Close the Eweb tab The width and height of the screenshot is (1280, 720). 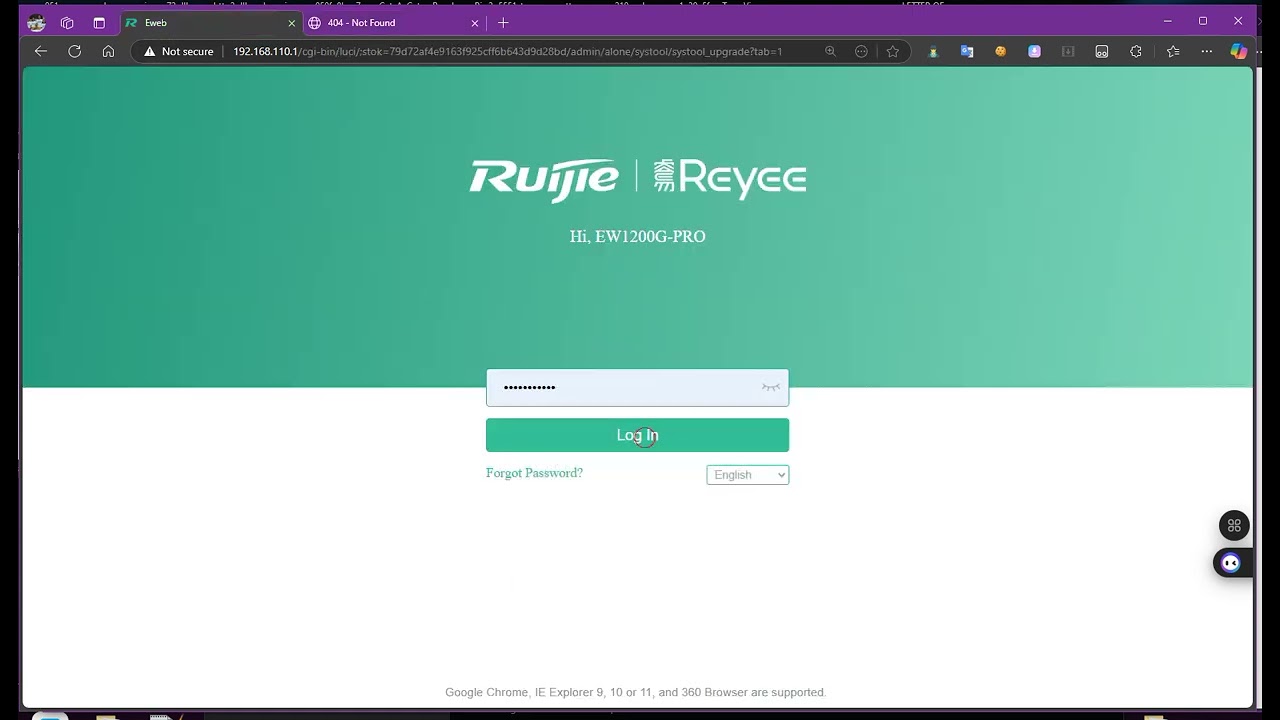point(292,23)
